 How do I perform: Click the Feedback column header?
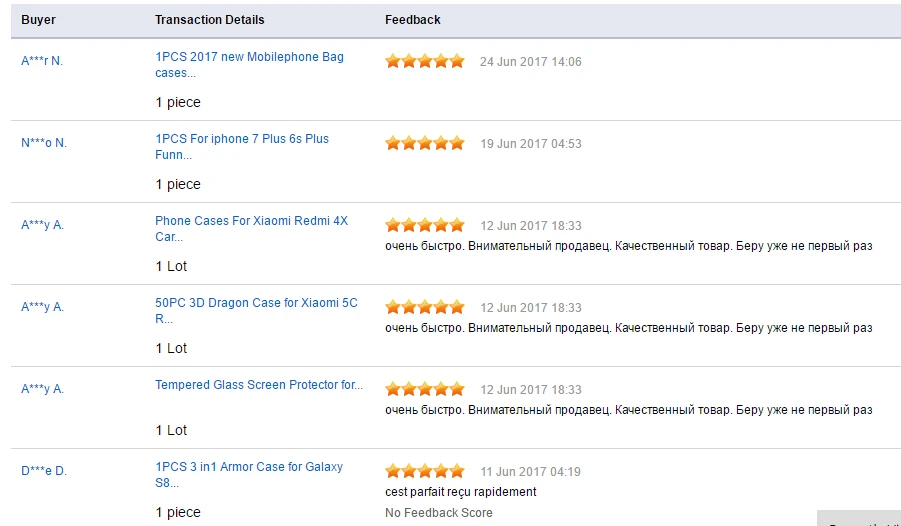coord(413,20)
